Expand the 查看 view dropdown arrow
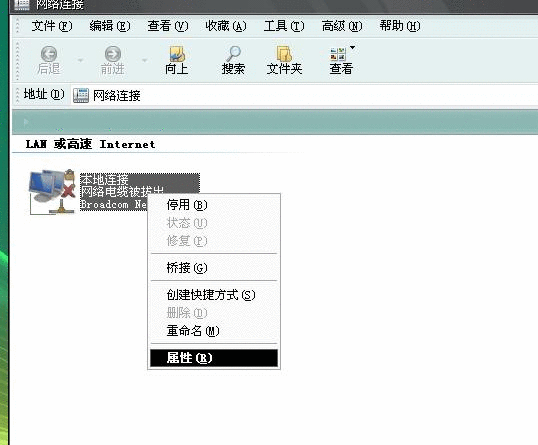This screenshot has height=445, width=538. 352,48
